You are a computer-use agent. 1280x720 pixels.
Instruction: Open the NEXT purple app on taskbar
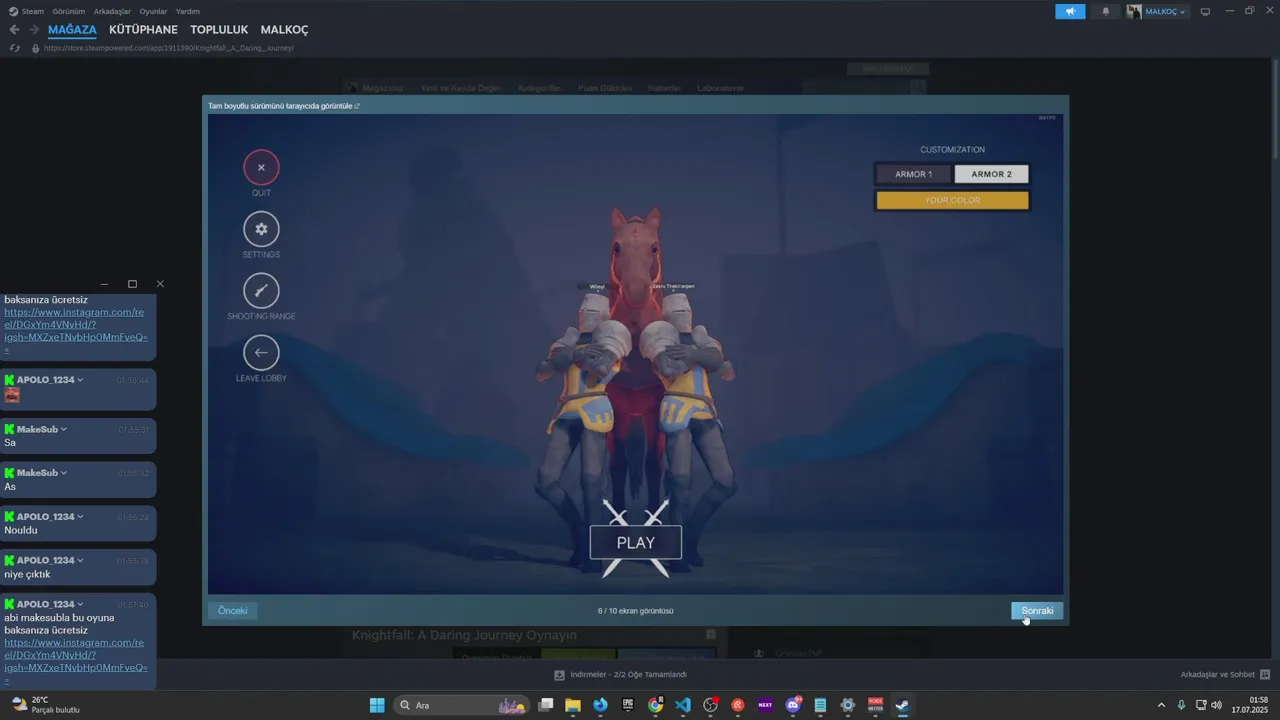[765, 705]
